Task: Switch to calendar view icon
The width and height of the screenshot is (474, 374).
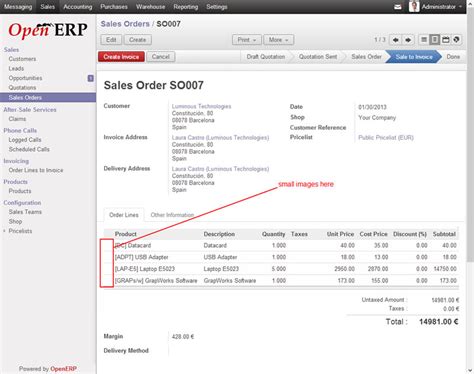Action: 446,40
